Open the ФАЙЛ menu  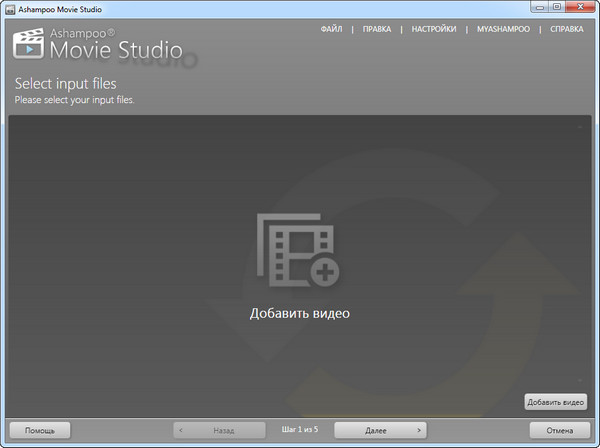[x=331, y=29]
